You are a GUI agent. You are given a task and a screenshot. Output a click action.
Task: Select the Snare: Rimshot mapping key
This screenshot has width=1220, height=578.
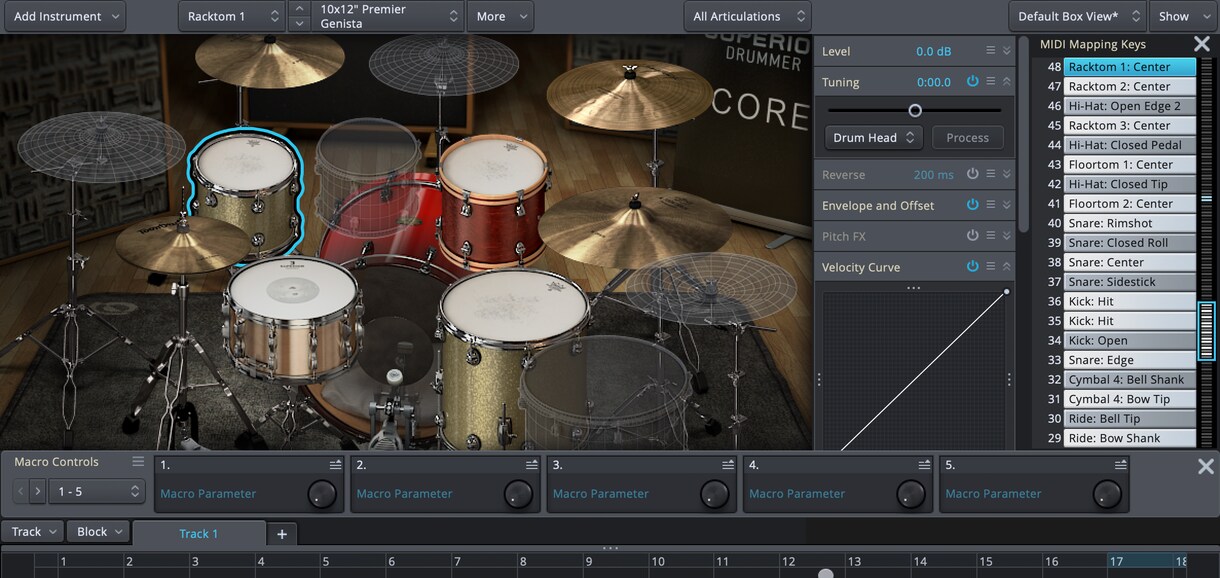click(x=1130, y=223)
